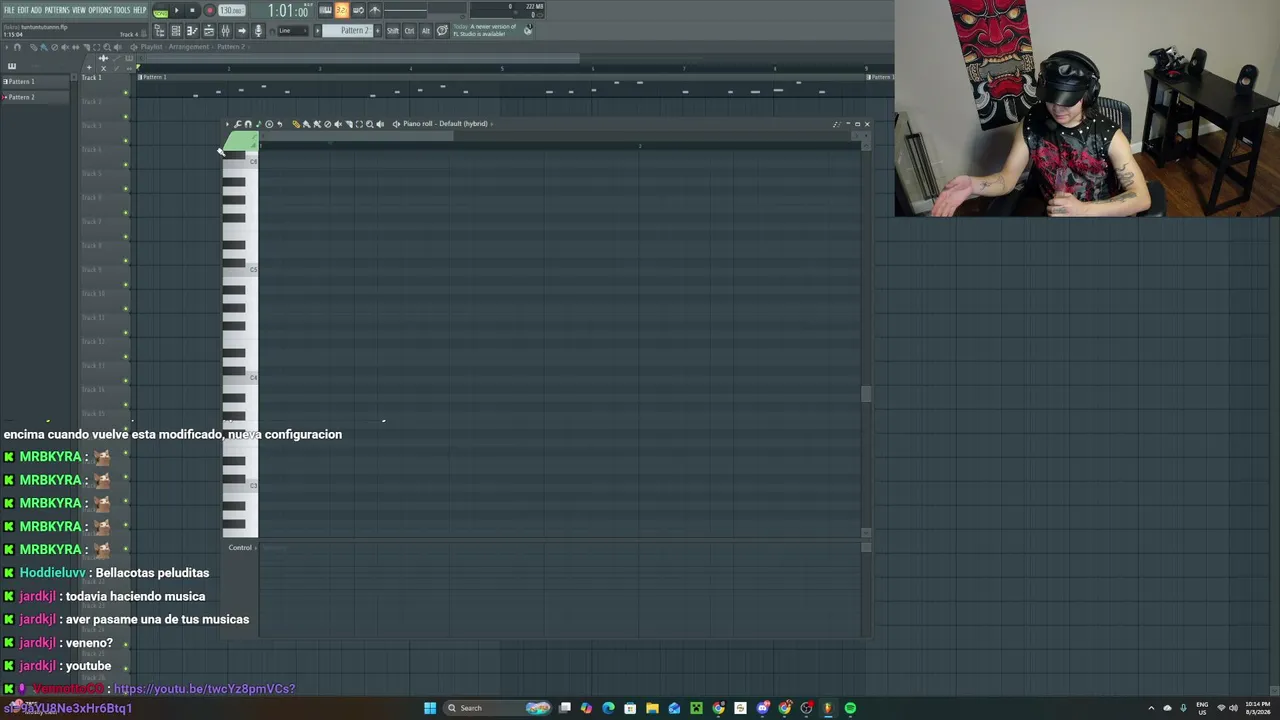Toggle the Record button
Image resolution: width=1280 pixels, height=720 pixels.
209,11
